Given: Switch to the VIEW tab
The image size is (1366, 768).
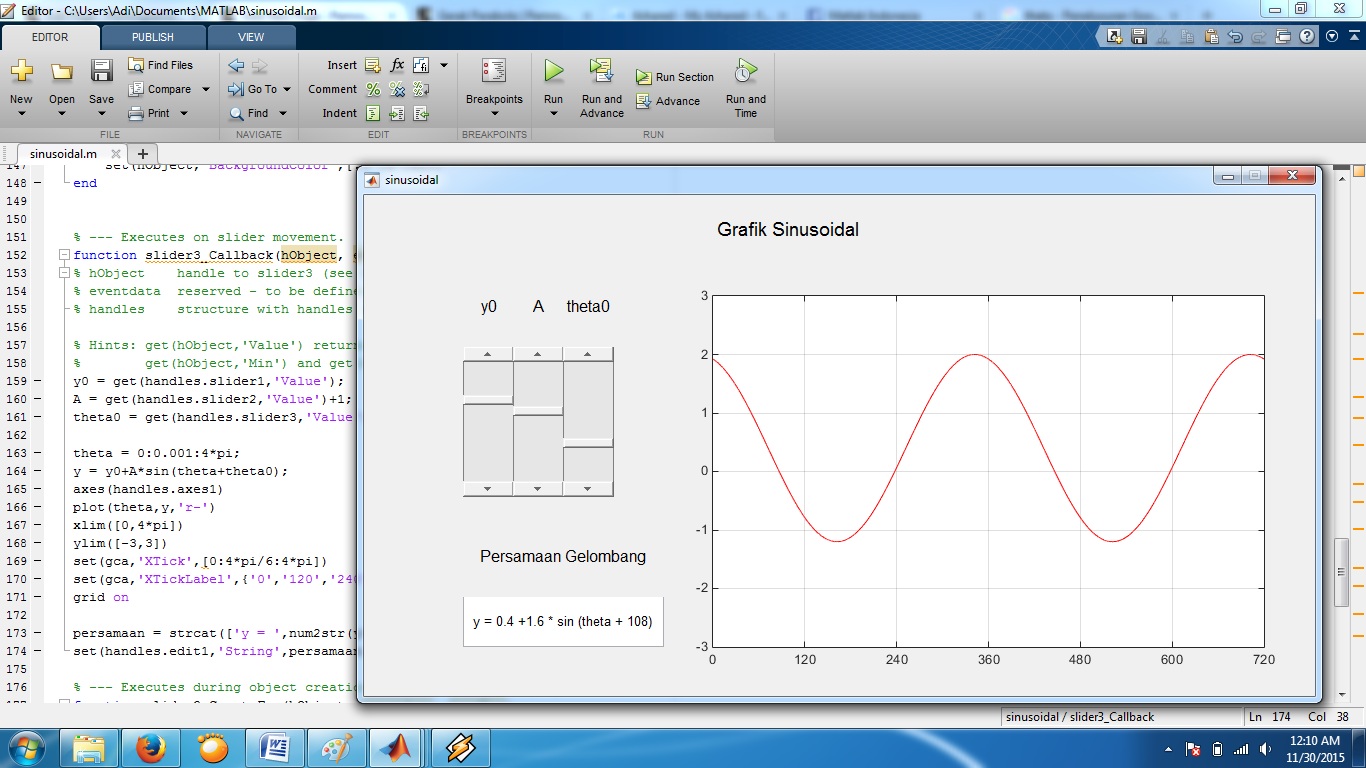Looking at the screenshot, I should 251,37.
